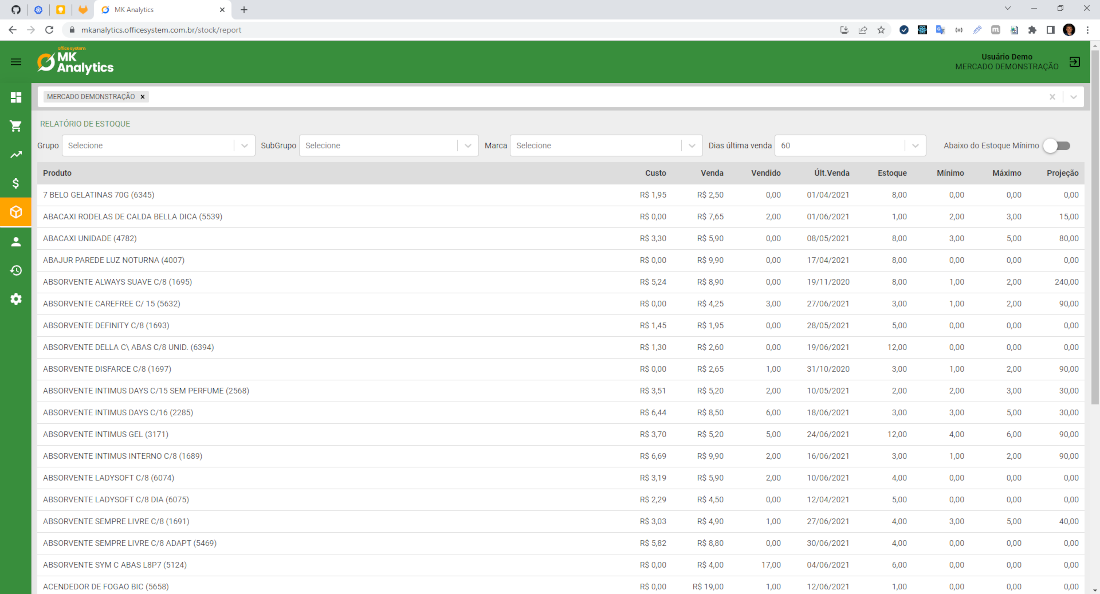Expand the Dias última venda dropdown
This screenshot has height=594, width=1100.
(850, 145)
